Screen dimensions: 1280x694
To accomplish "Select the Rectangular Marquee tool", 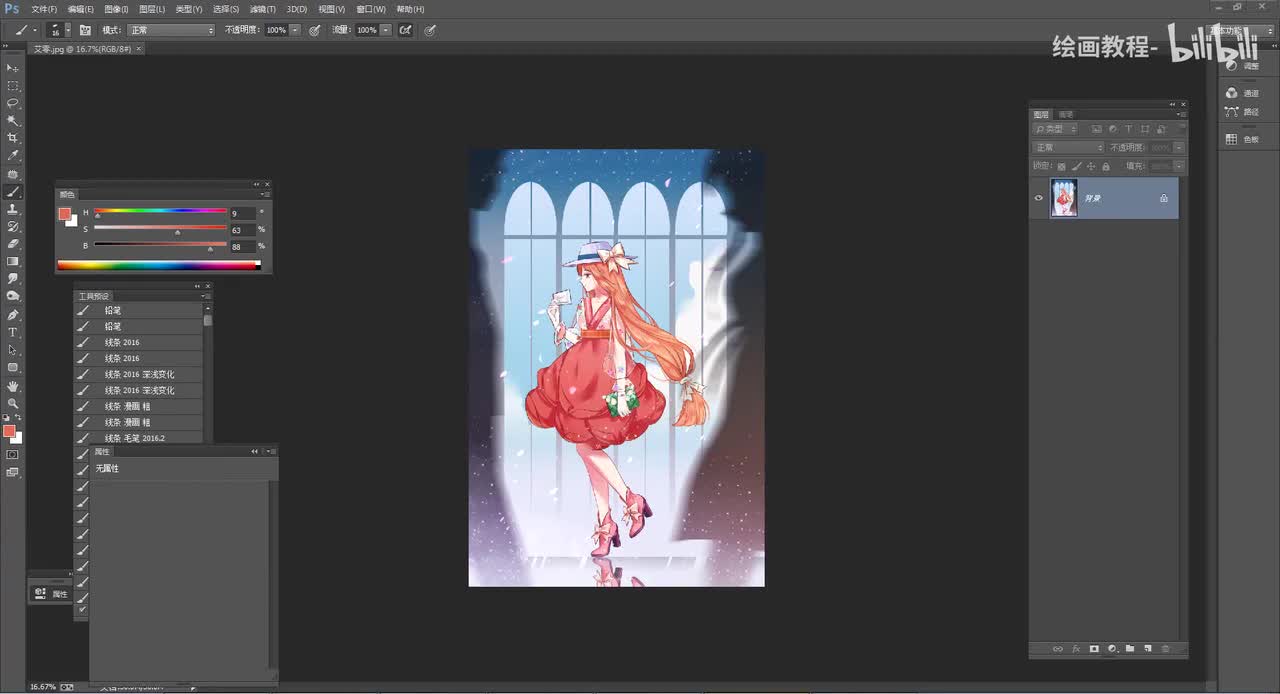I will point(13,86).
